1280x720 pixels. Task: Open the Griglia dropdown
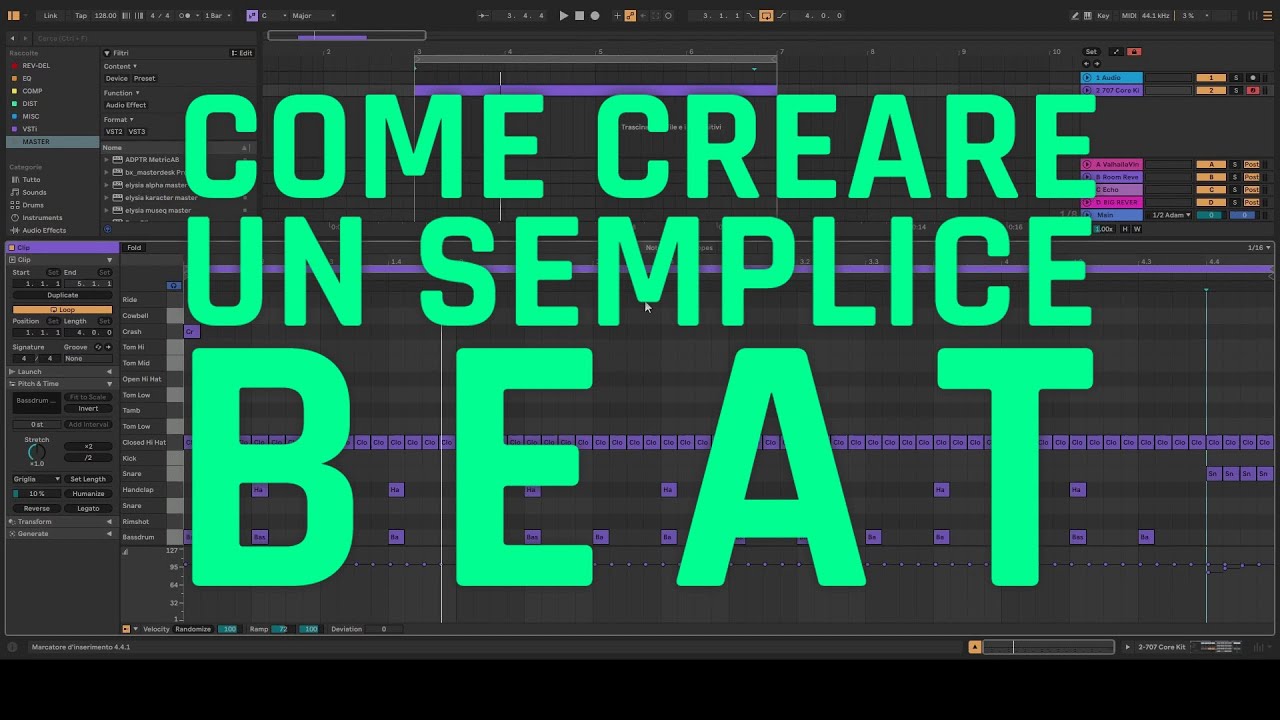click(x=36, y=479)
